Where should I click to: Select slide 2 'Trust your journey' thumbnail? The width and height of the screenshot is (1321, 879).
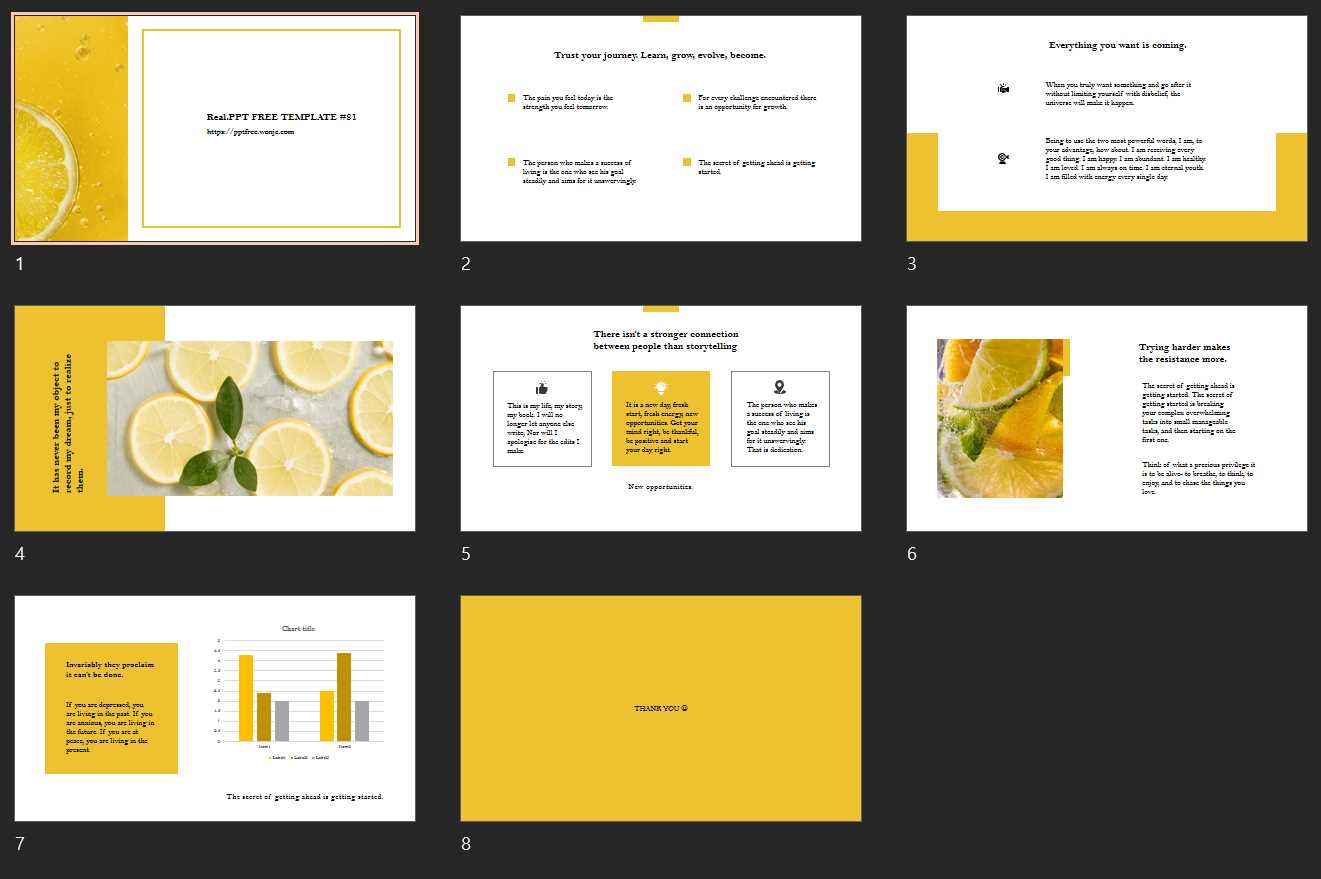tap(661, 129)
